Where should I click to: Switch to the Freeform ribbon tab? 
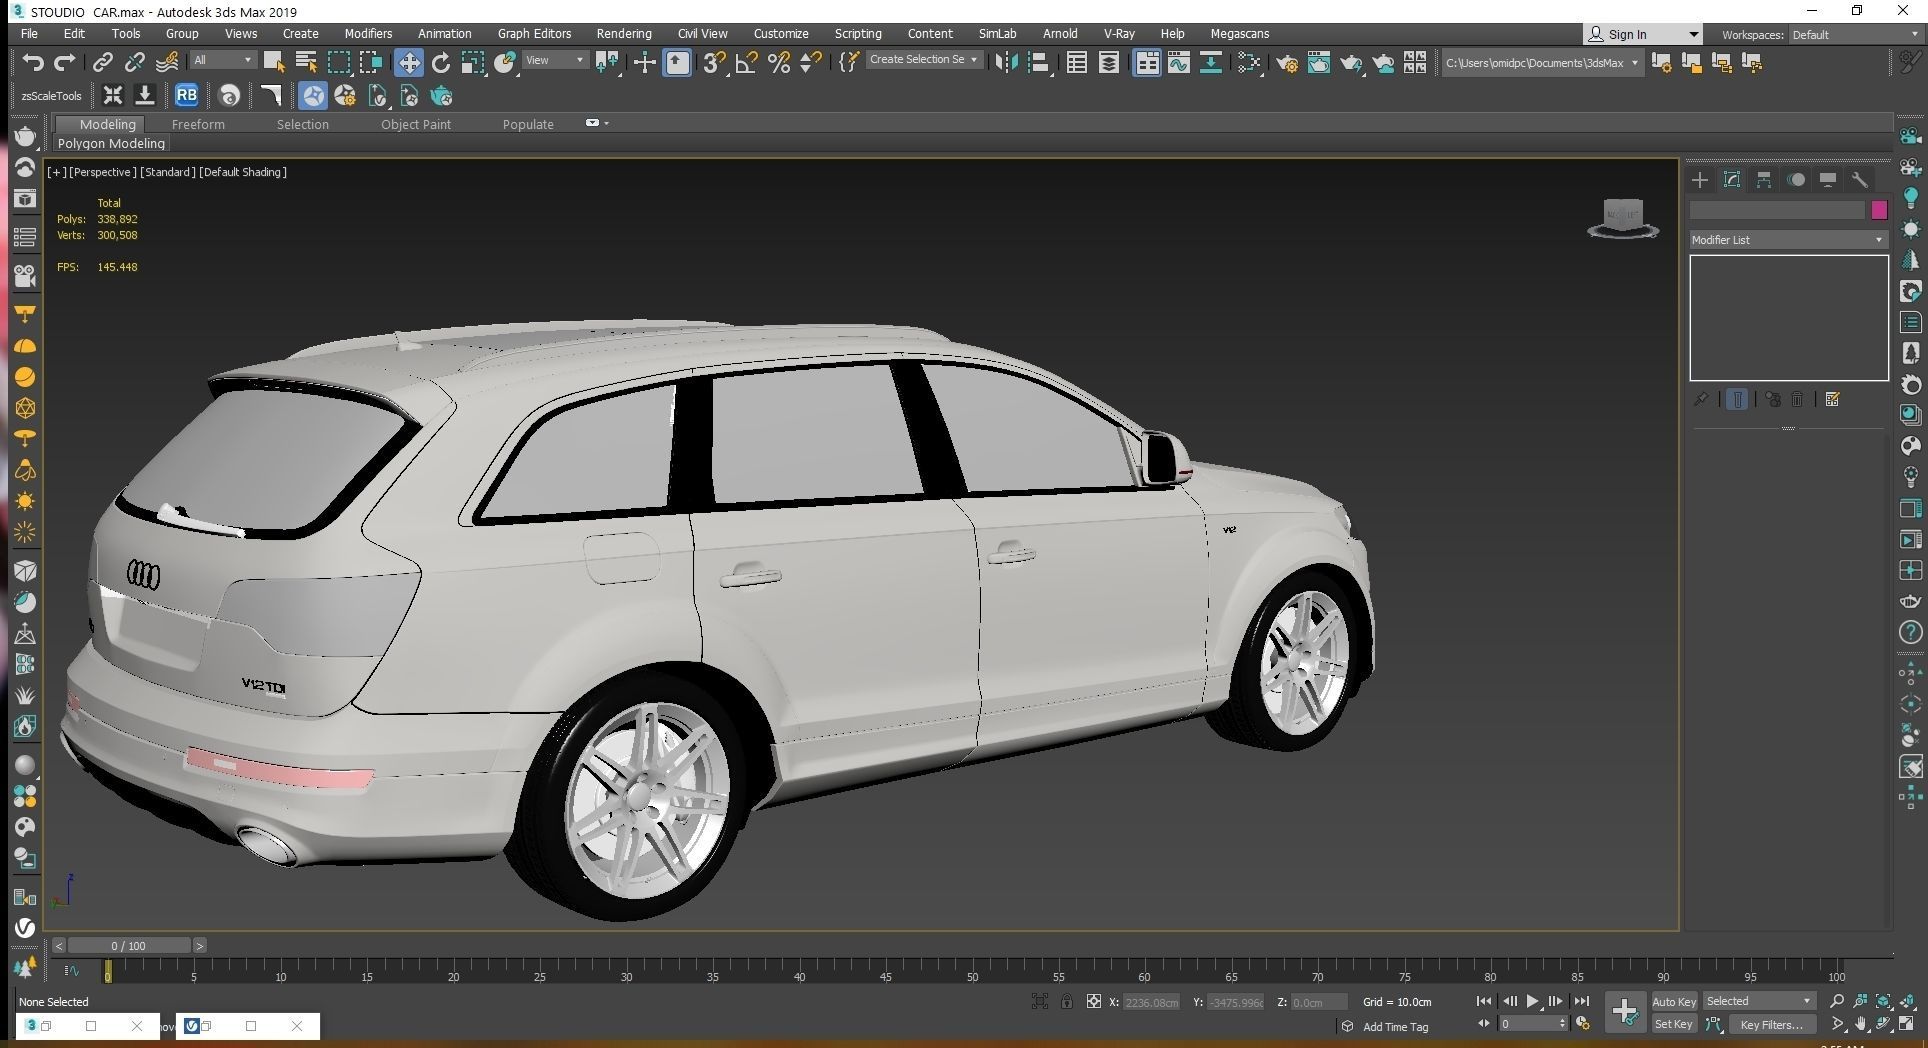(198, 125)
